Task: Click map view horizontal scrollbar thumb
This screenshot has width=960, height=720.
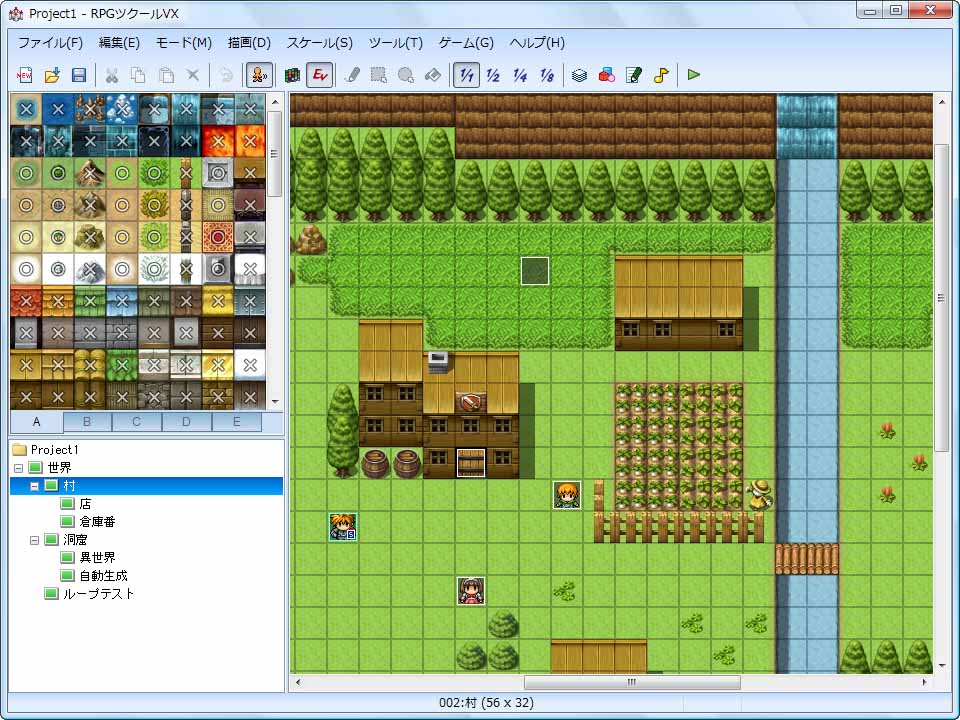Action: click(x=632, y=682)
